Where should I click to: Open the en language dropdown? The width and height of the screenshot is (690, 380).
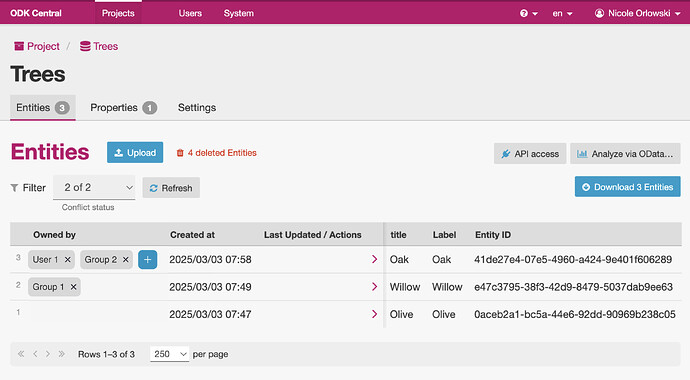(562, 13)
